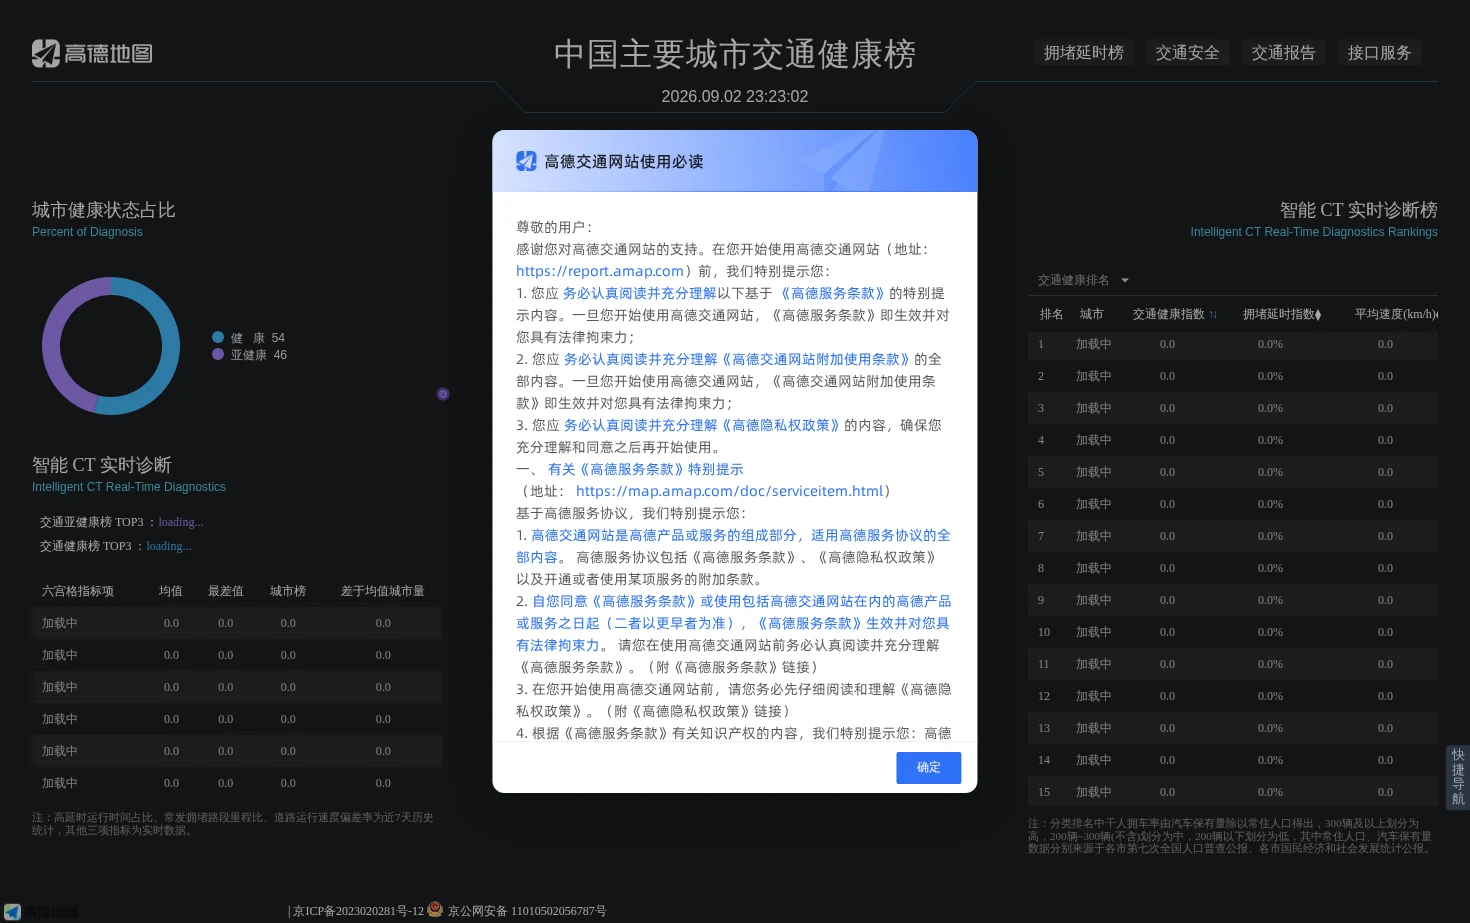Click the 排名 column header

(1052, 314)
